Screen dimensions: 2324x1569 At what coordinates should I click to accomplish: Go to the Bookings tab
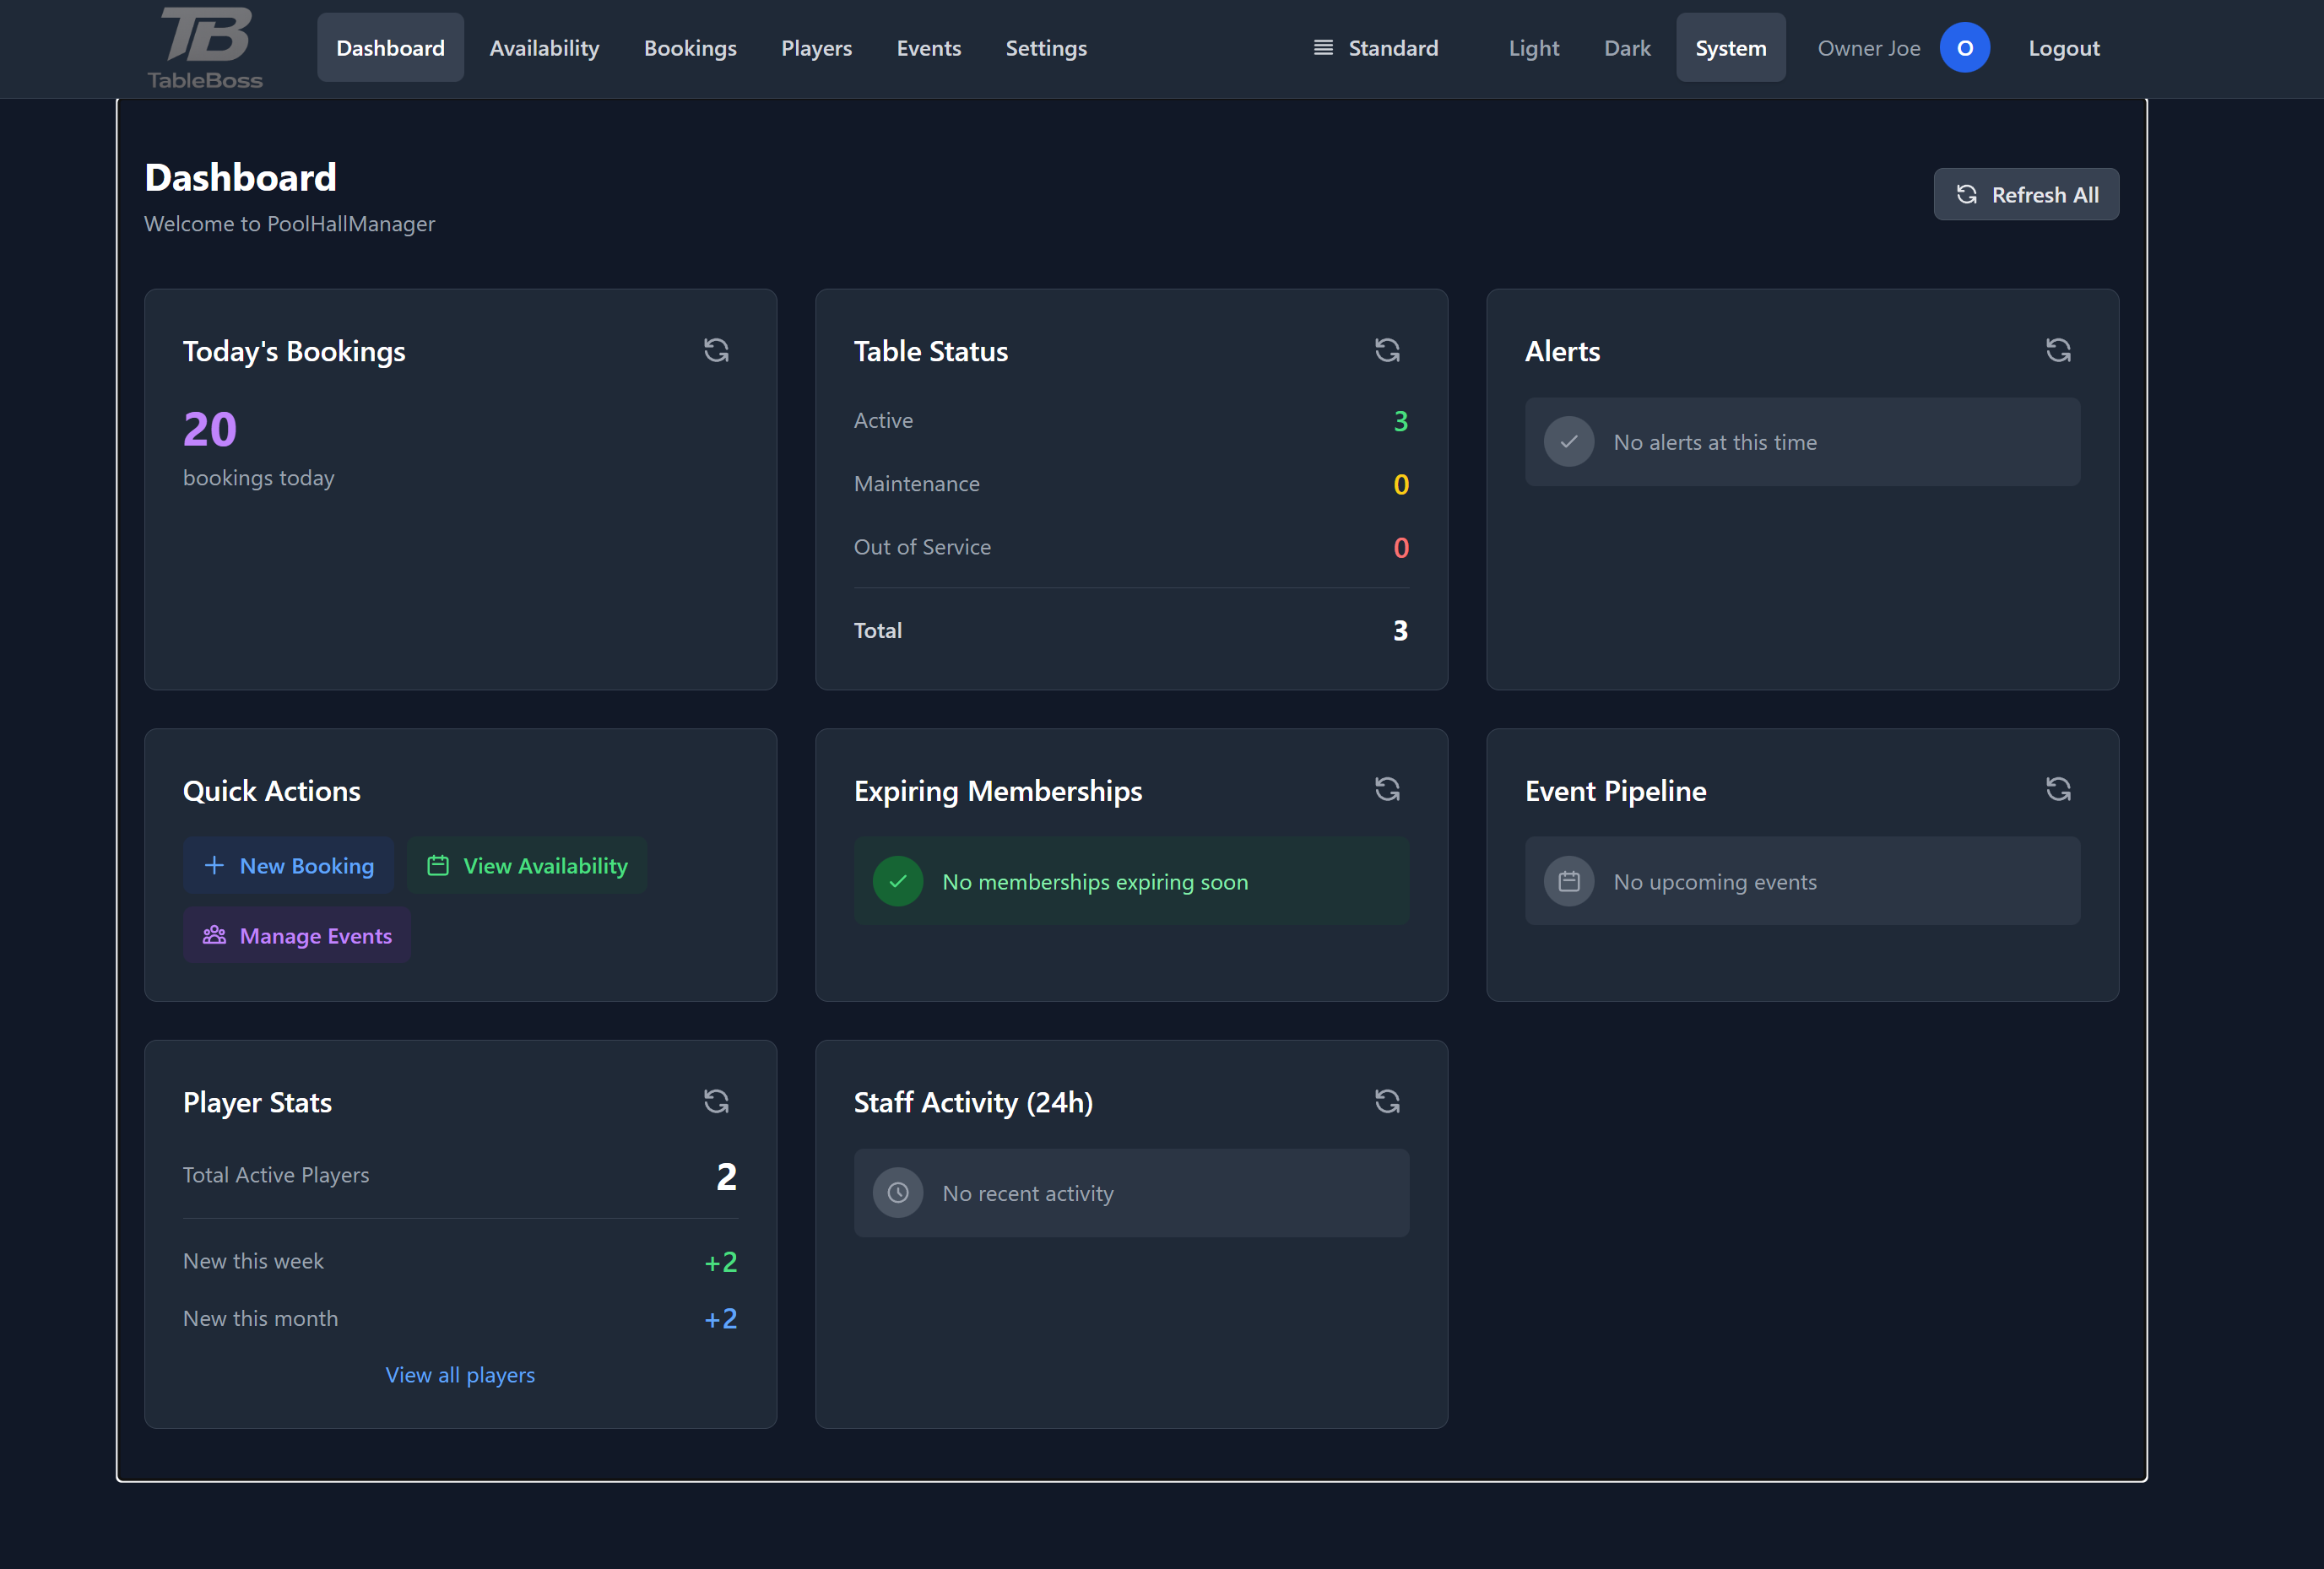(x=690, y=47)
